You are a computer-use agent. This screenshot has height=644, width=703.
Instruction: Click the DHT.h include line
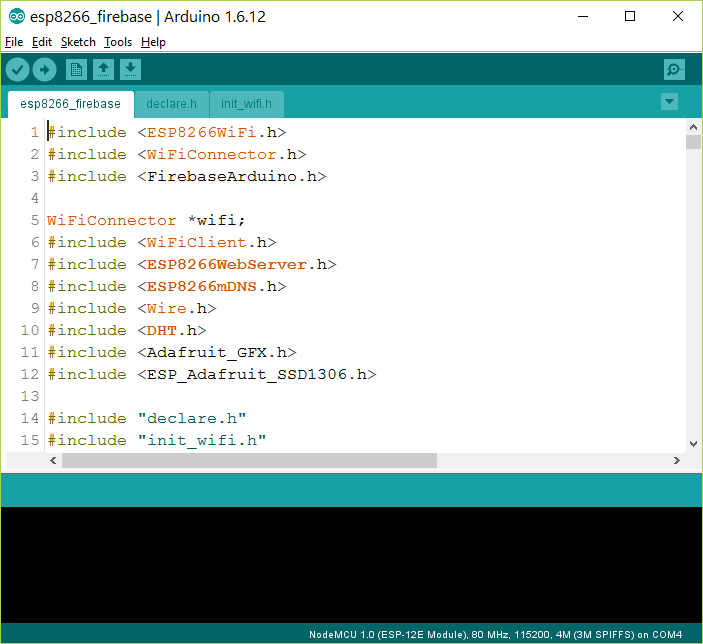pos(127,330)
